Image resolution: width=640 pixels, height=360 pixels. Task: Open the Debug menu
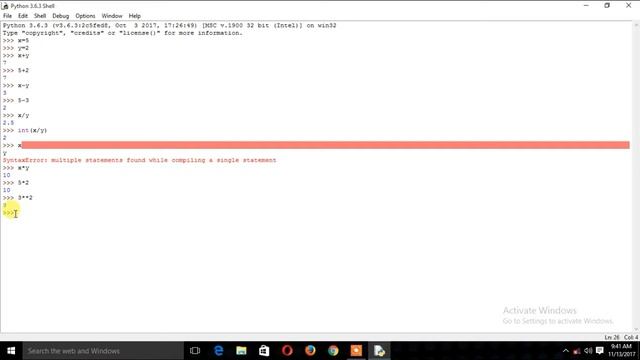60,16
